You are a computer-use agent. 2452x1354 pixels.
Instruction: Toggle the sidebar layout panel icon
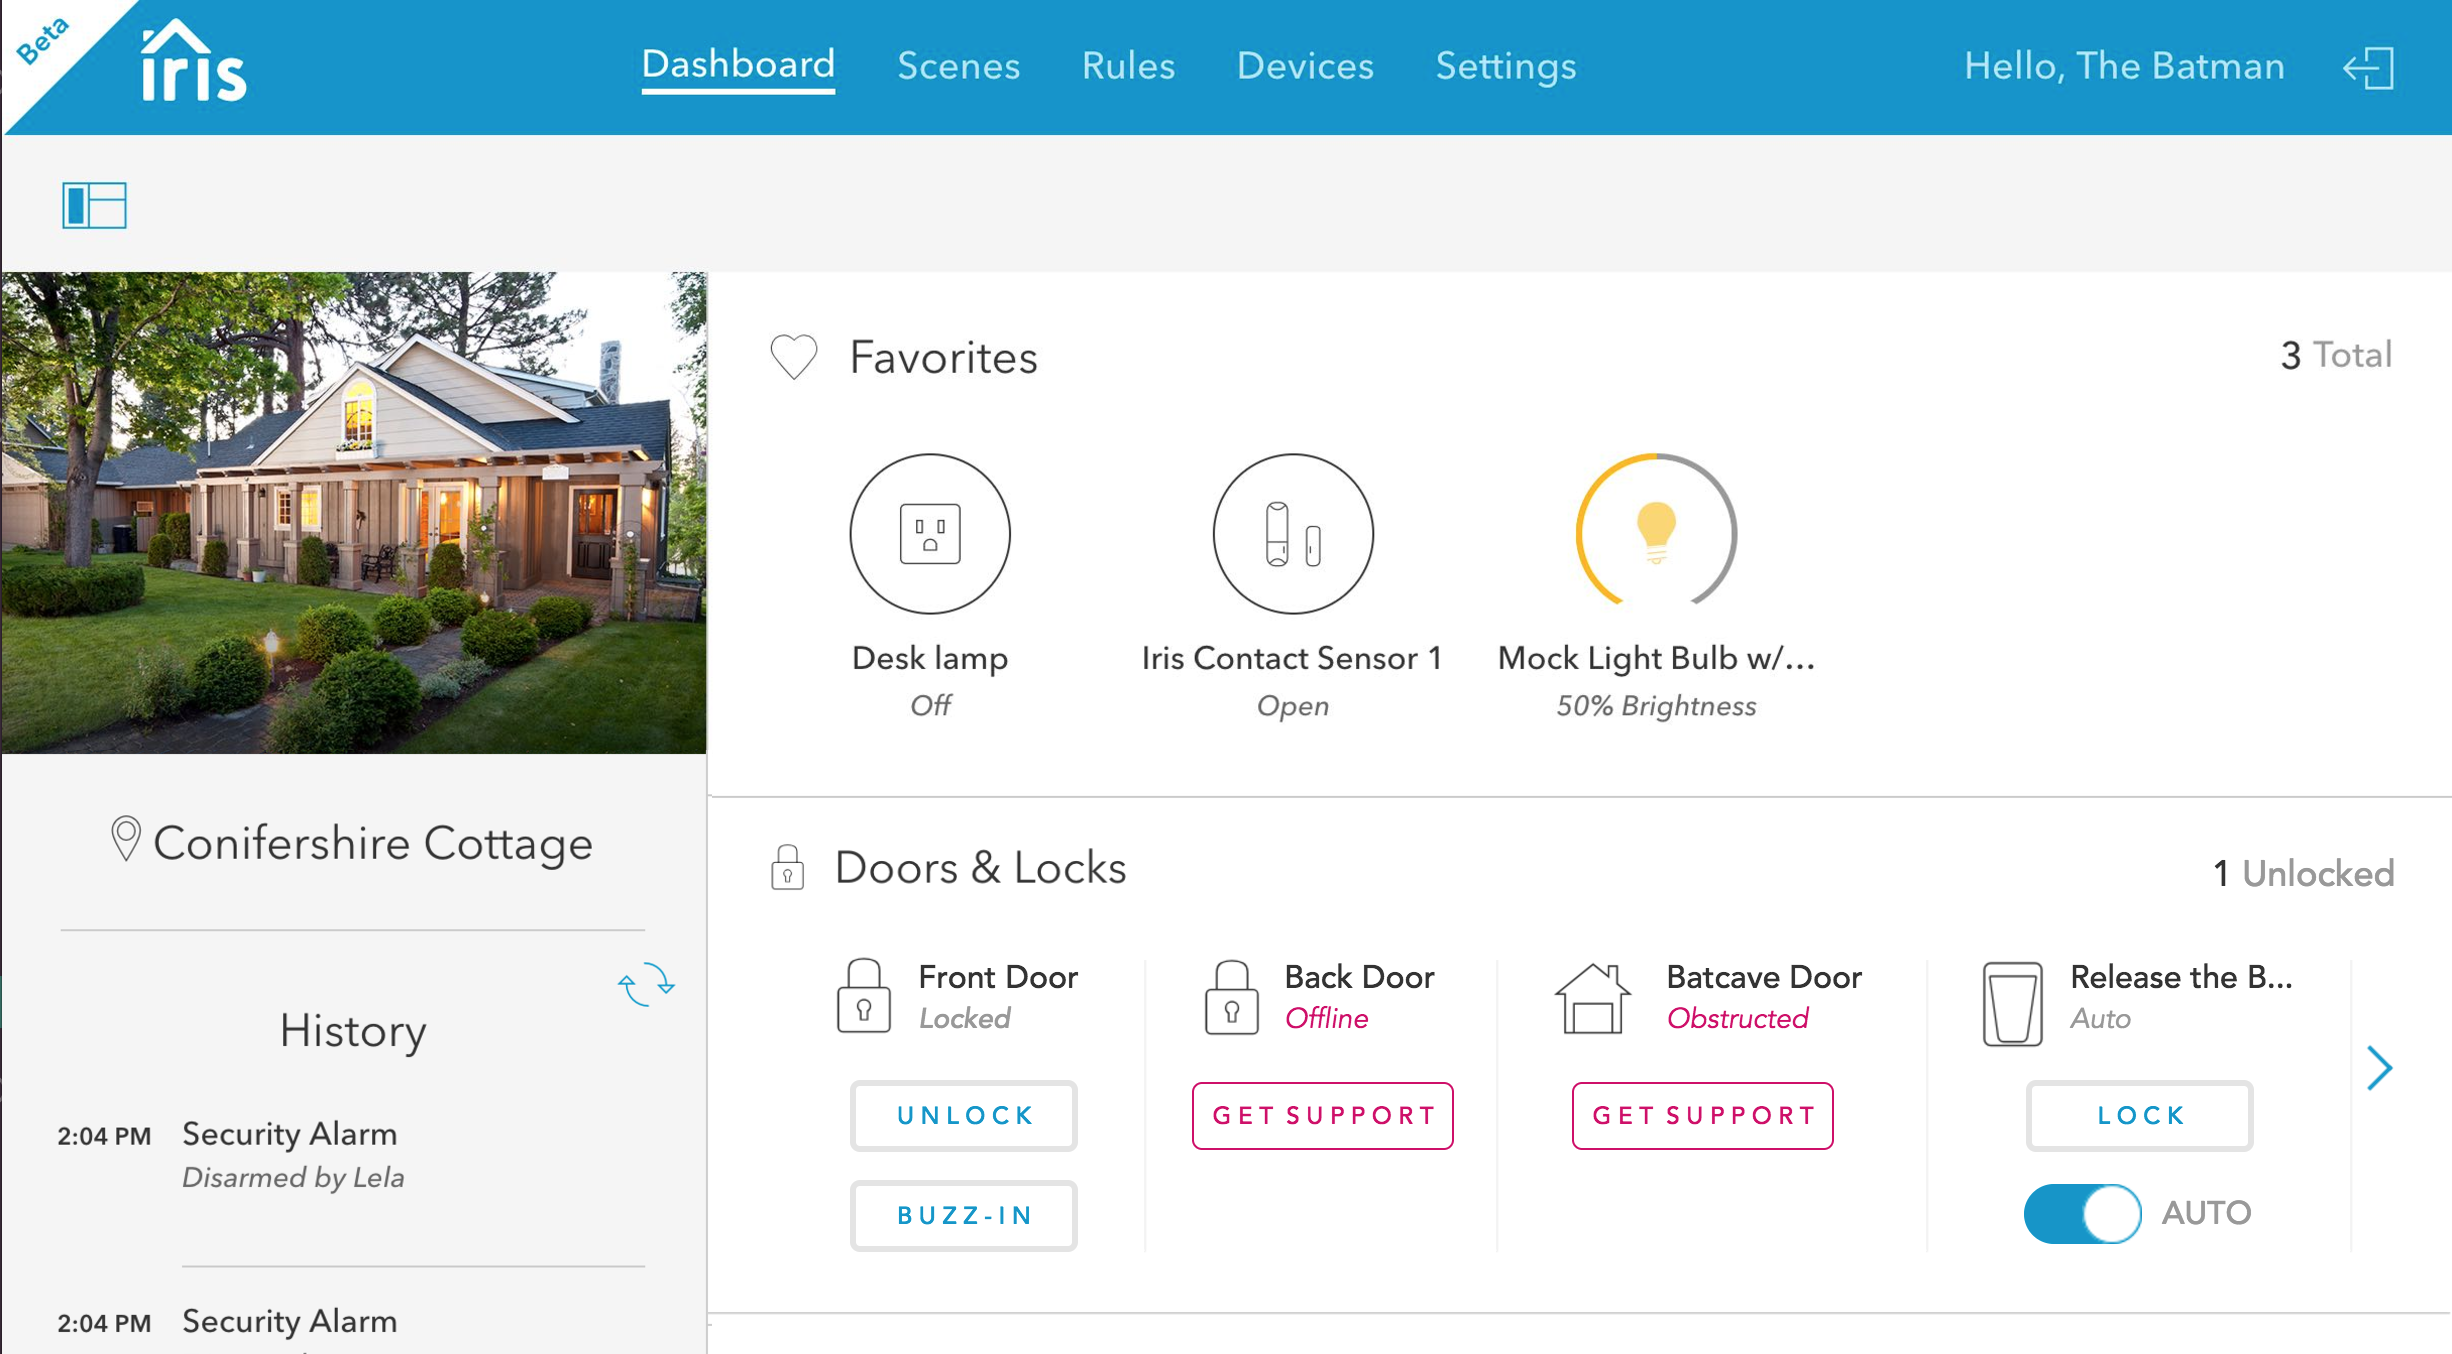point(94,205)
